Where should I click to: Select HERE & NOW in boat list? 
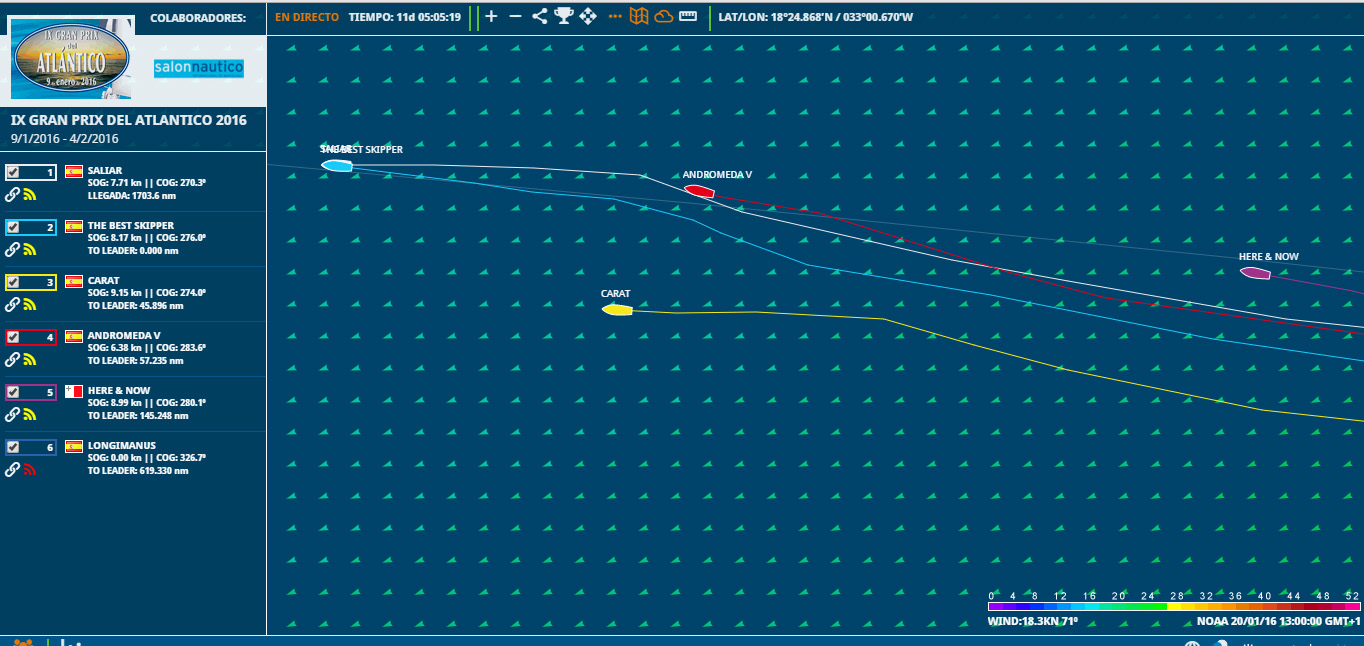coord(119,391)
